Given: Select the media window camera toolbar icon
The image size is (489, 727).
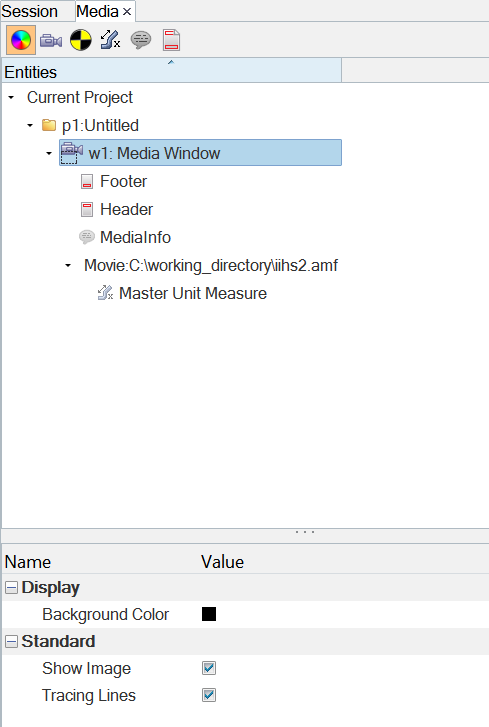Looking at the screenshot, I should pos(51,41).
